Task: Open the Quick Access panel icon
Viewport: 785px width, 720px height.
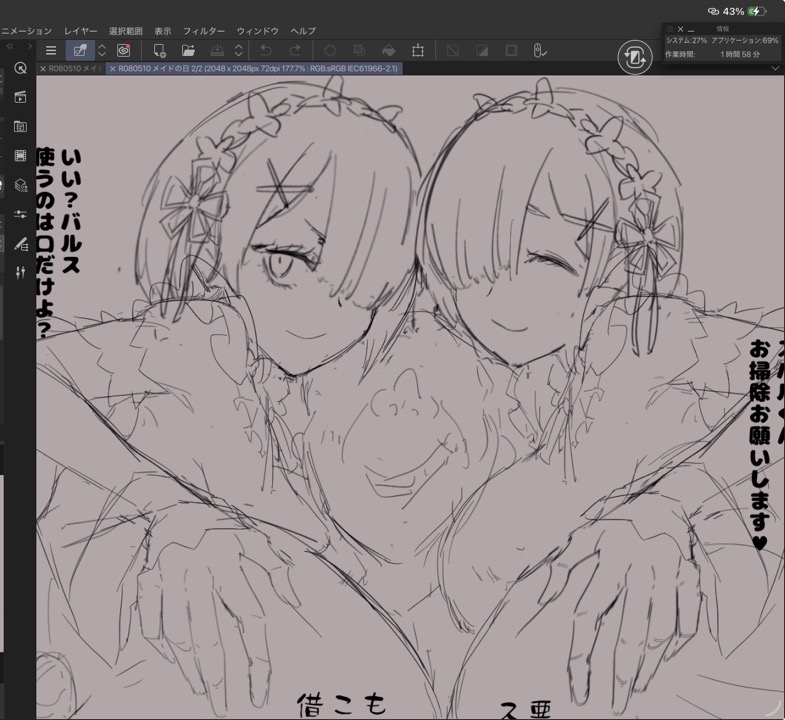Action: pyautogui.click(x=21, y=68)
